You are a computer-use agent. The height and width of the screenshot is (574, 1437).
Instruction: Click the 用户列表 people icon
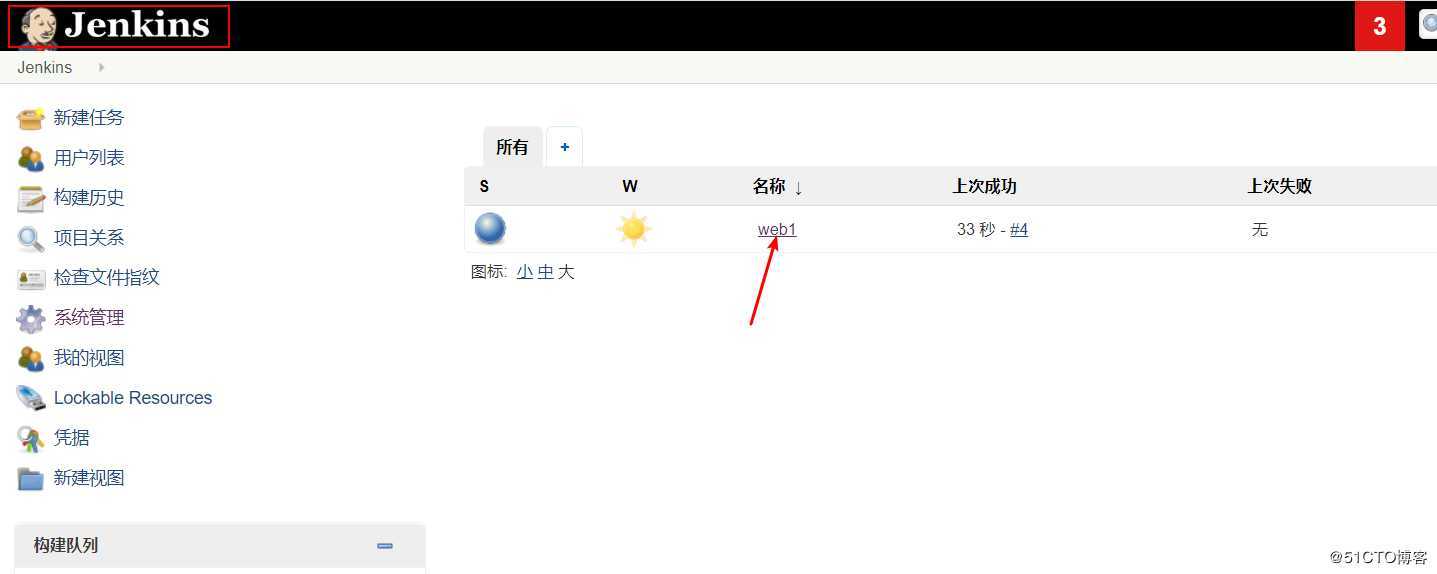click(31, 158)
